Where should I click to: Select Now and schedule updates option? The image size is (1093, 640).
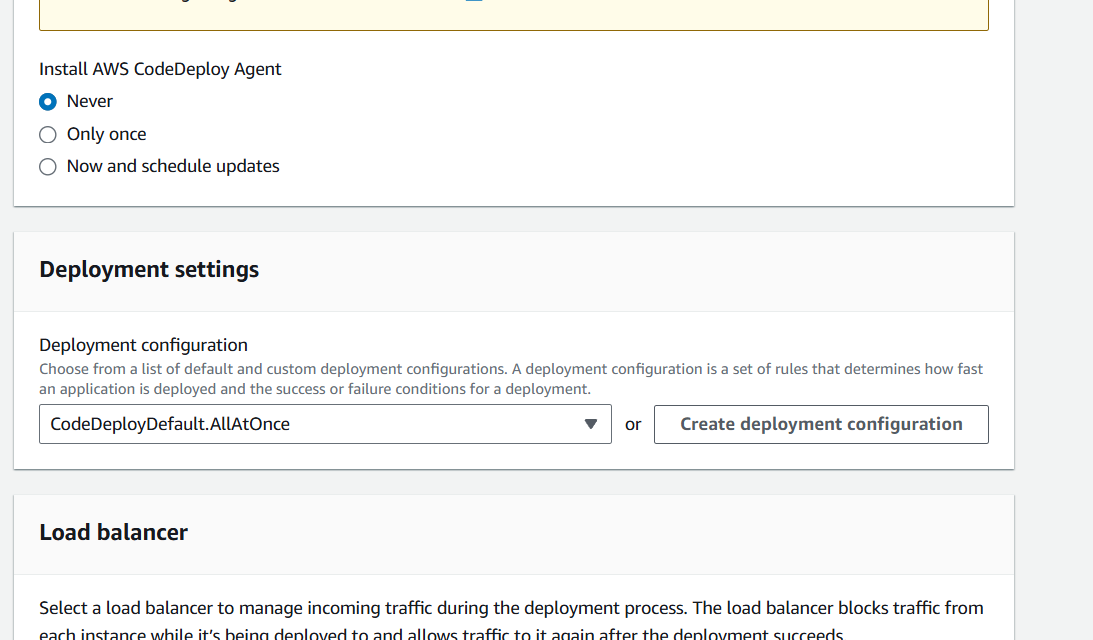point(47,167)
